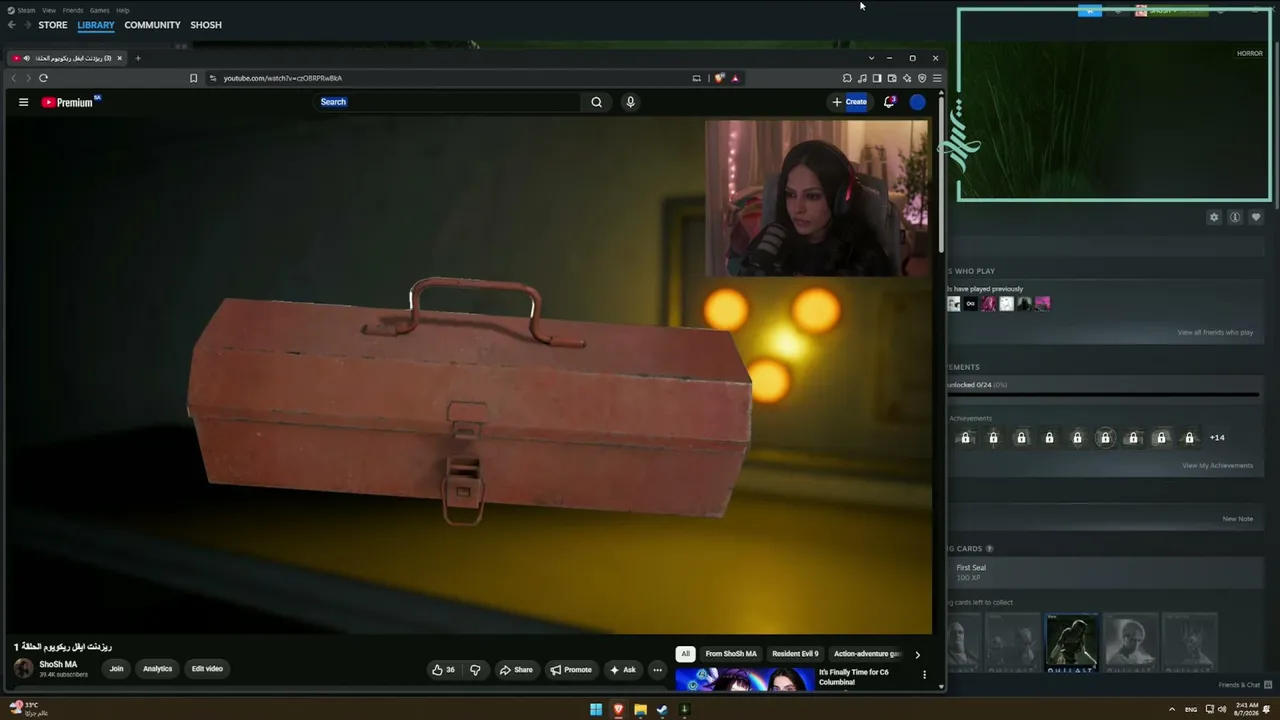The width and height of the screenshot is (1280, 720).
Task: Click the Ask button under video
Action: point(623,670)
